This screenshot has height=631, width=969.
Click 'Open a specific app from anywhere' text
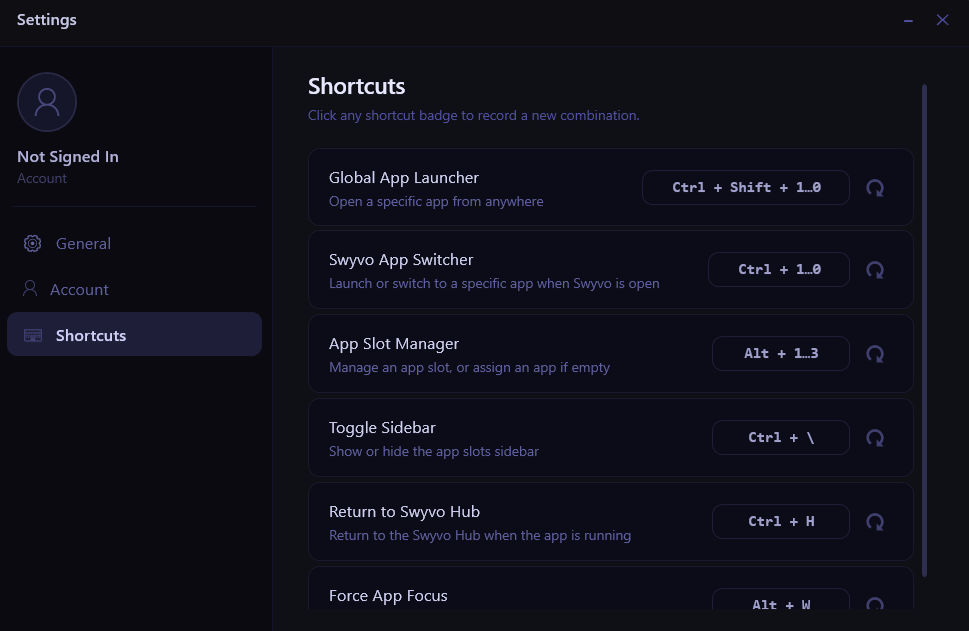(x=436, y=201)
